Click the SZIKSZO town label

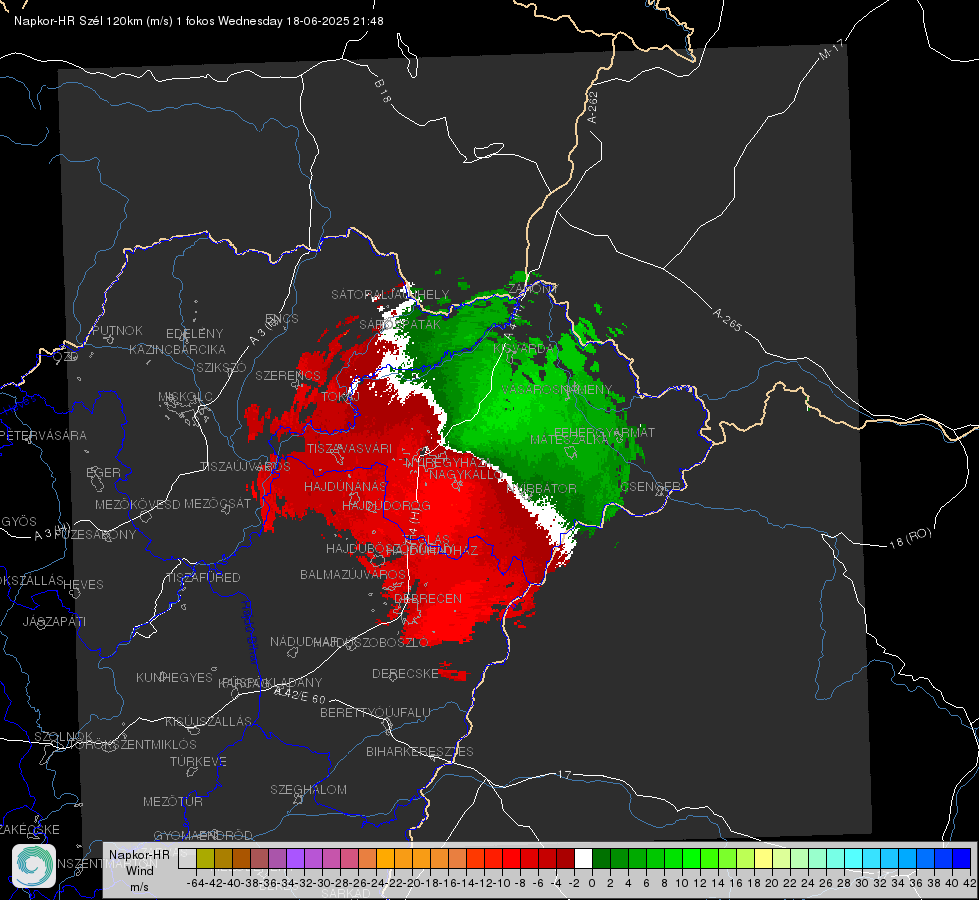click(221, 367)
